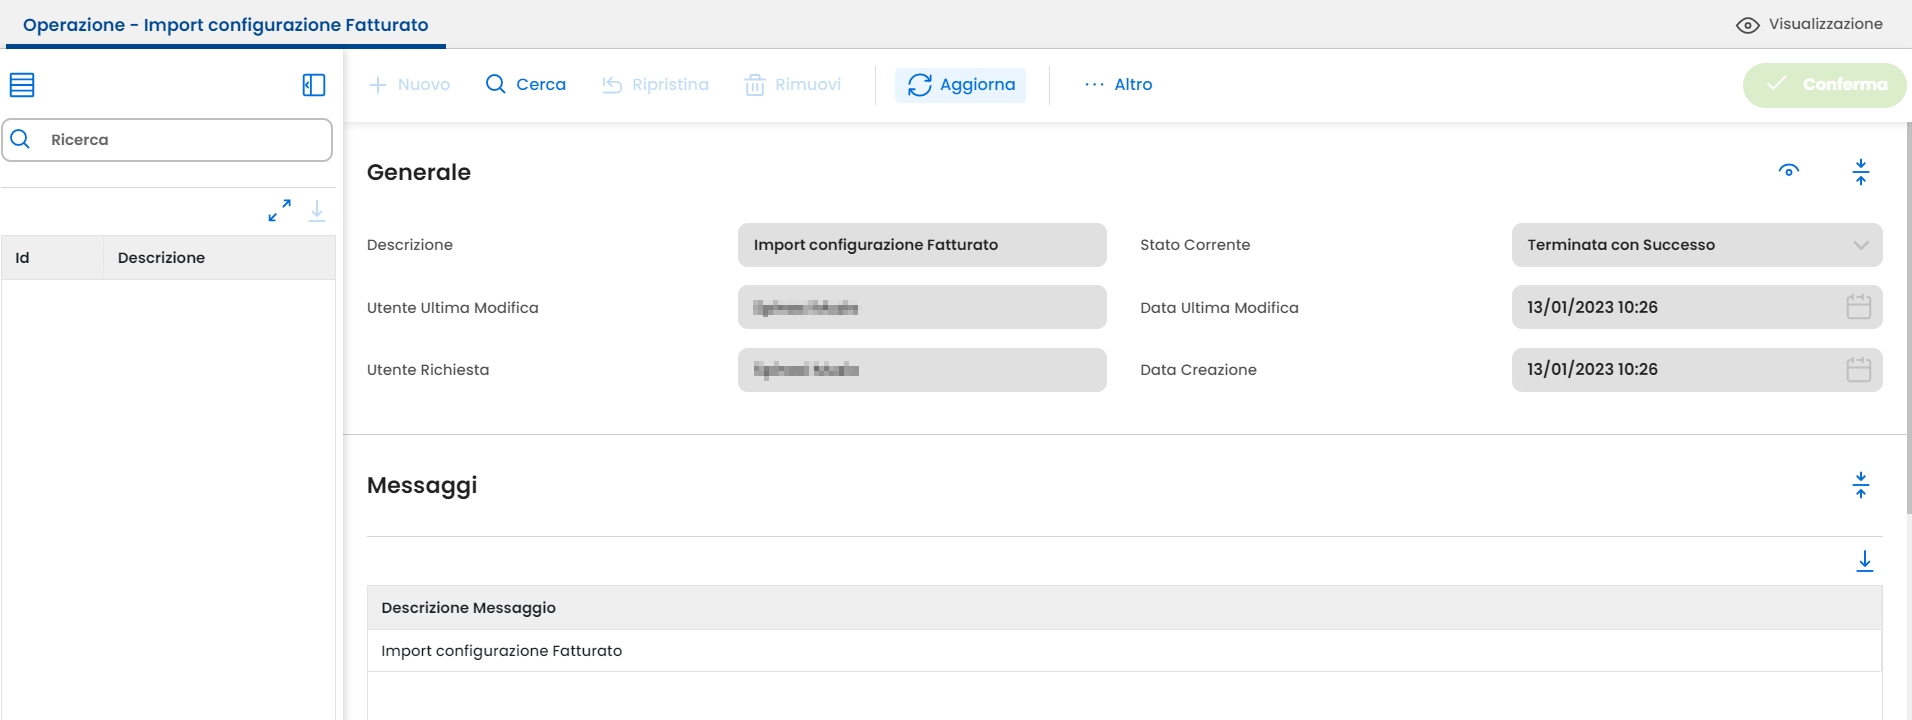The width and height of the screenshot is (1912, 720).
Task: Collapse the left sidebar panel icon
Action: pos(314,85)
